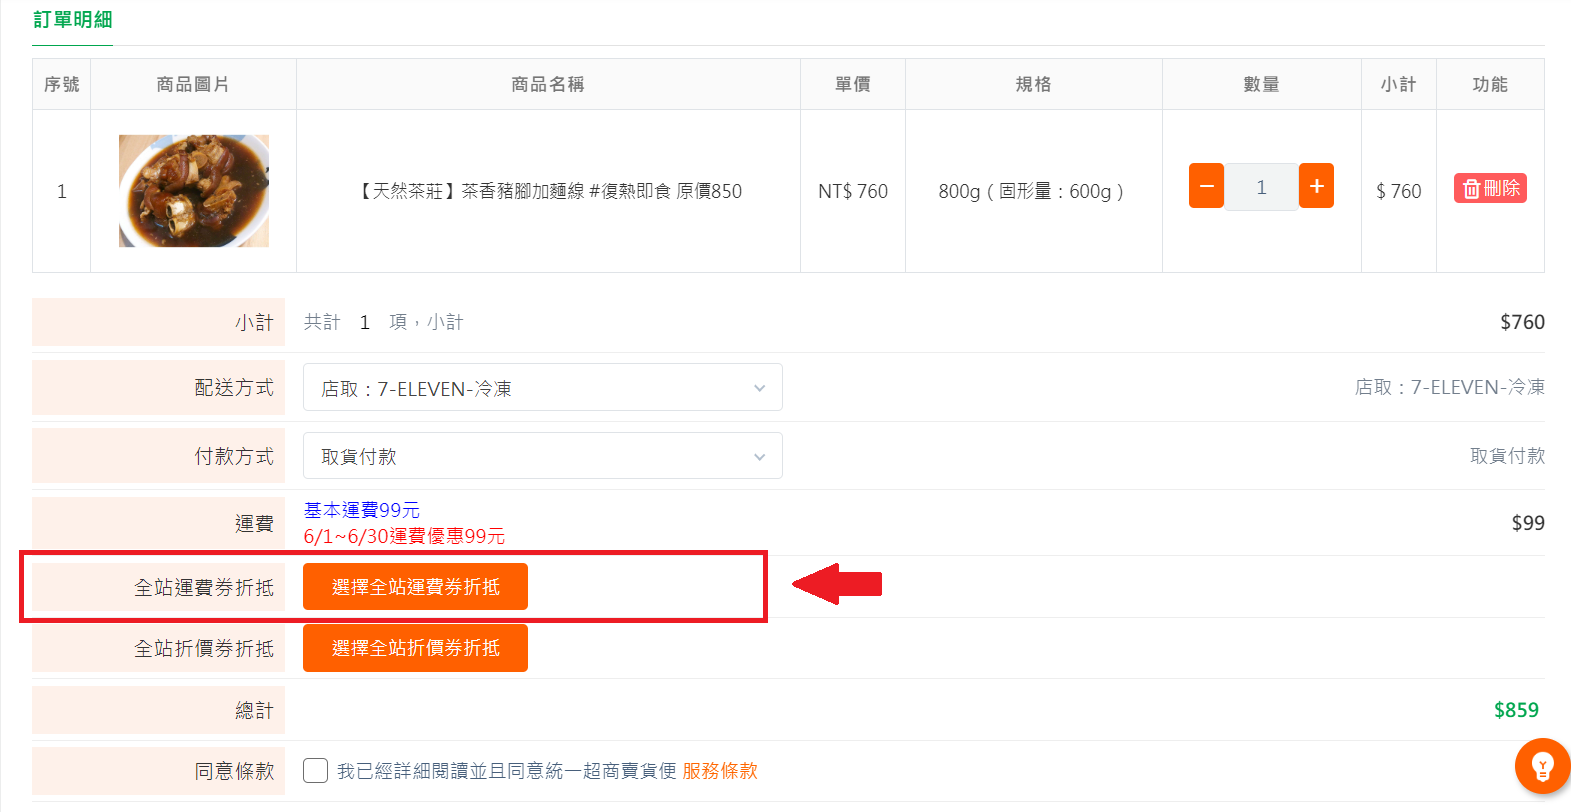The height and width of the screenshot is (812, 1571).
Task: Select the 訂單明細 tab
Action: tap(72, 20)
